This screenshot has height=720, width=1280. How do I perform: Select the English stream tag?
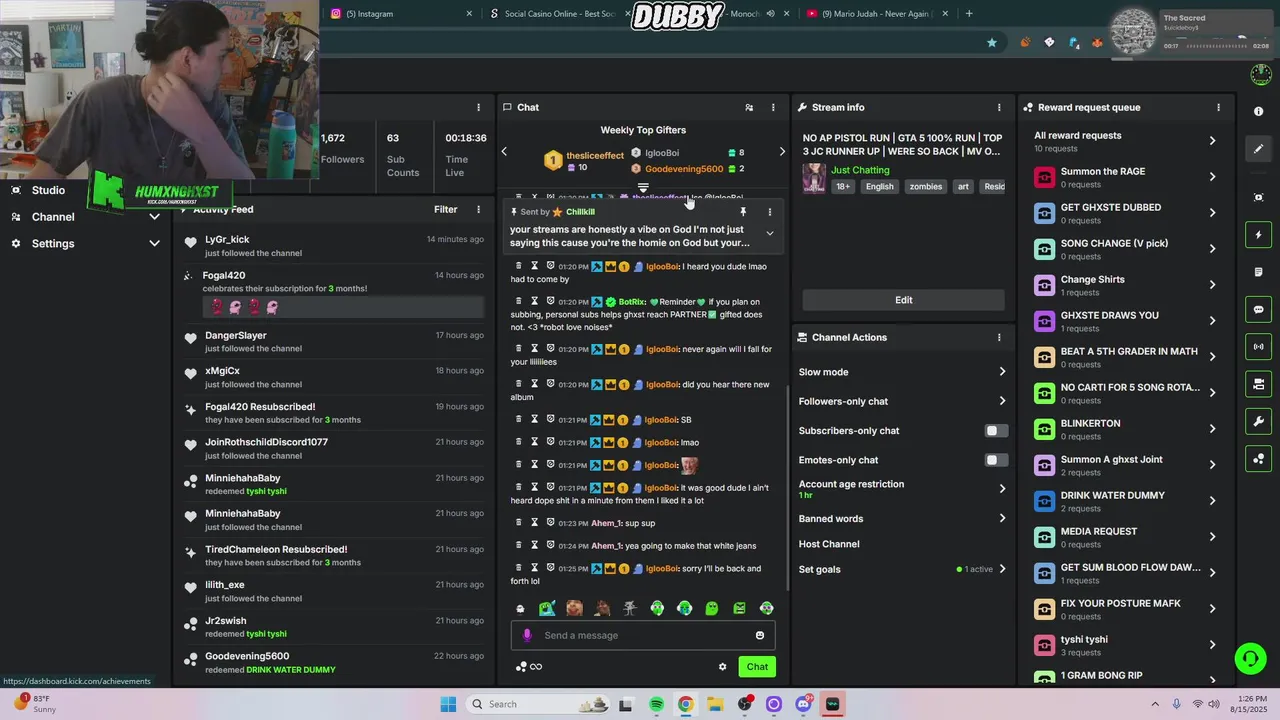880,187
